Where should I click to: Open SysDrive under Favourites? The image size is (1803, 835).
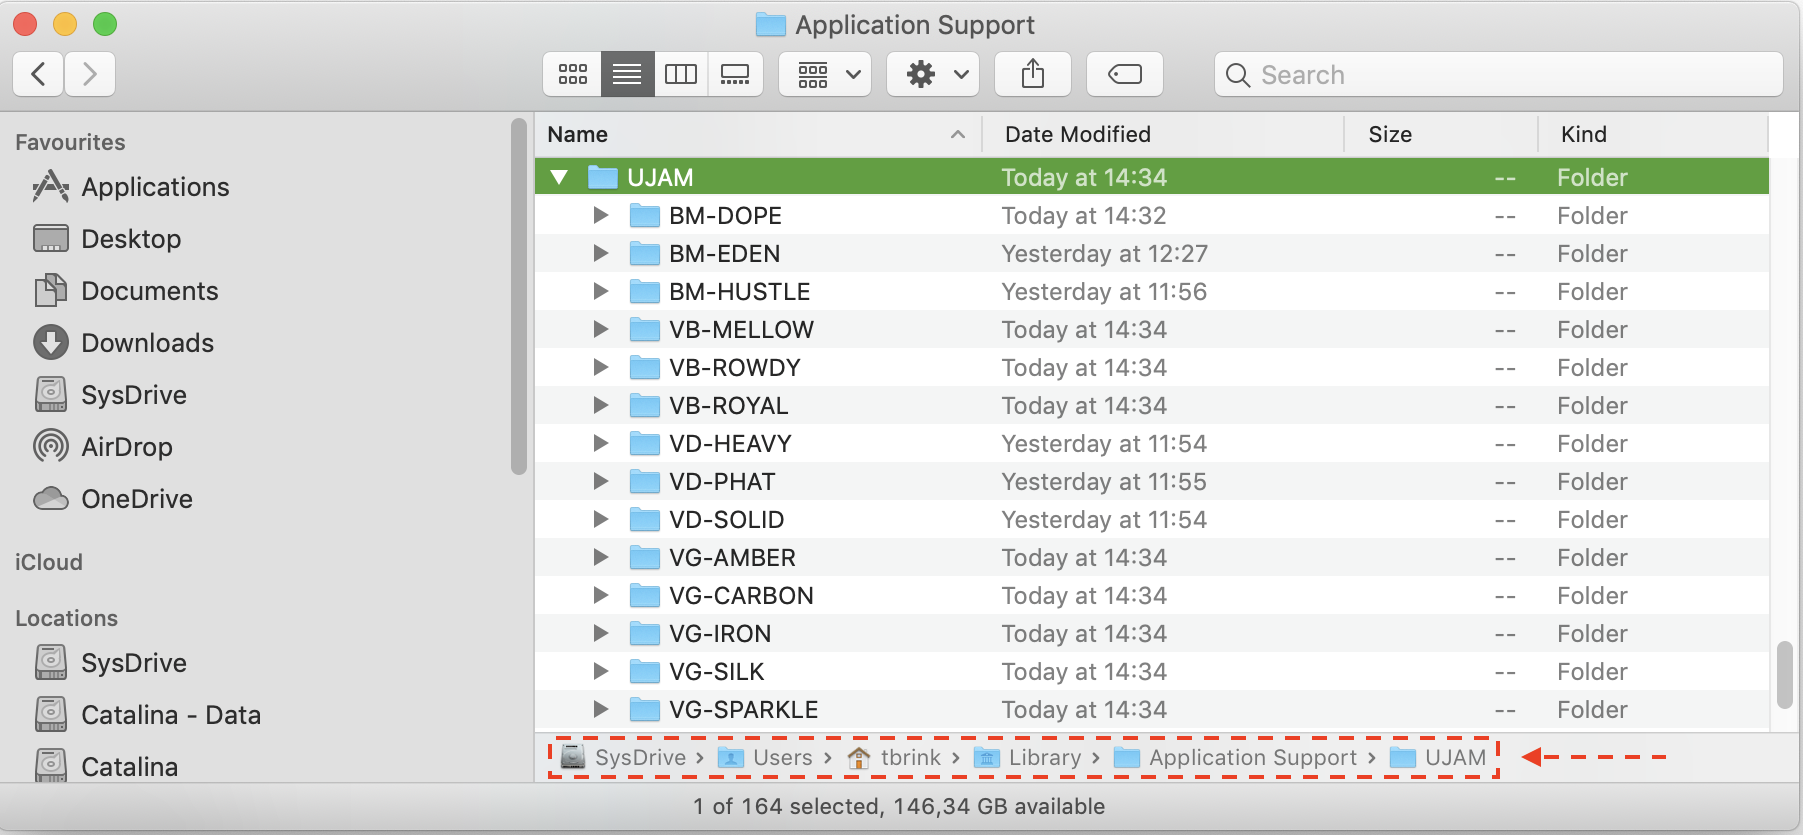tap(110, 395)
